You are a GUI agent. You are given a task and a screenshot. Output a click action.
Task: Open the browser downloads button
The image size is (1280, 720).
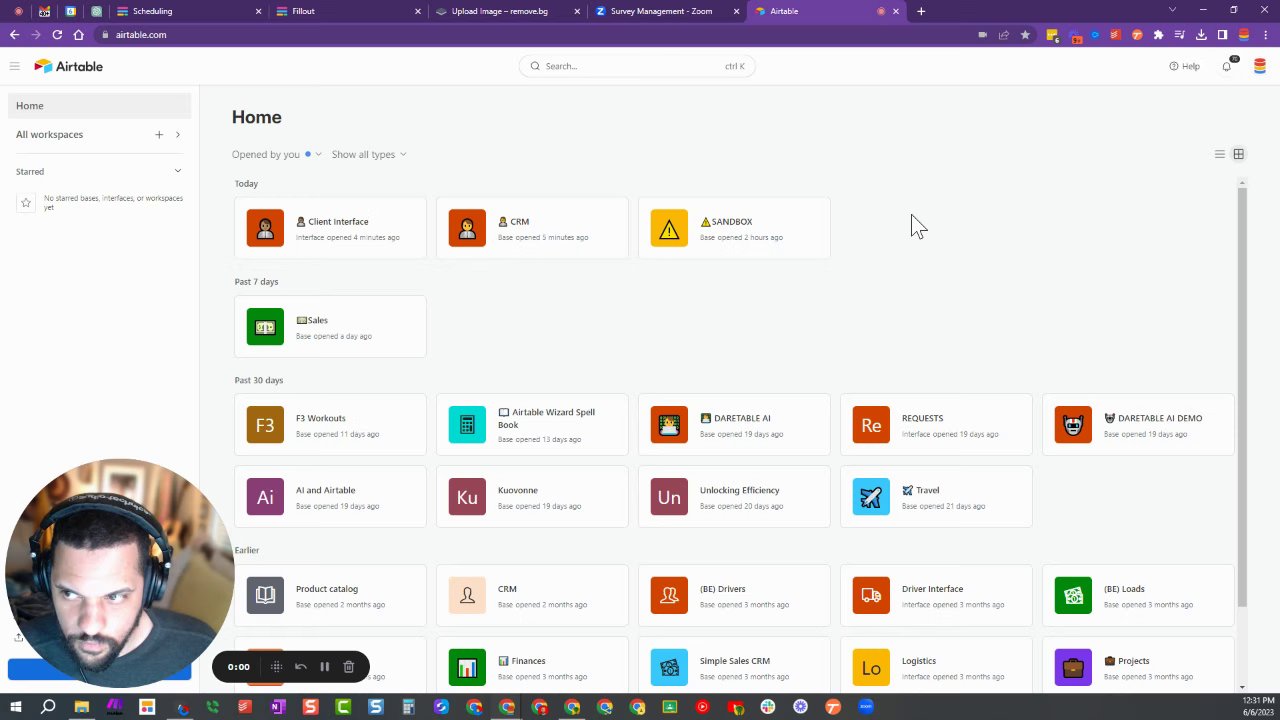pyautogui.click(x=1201, y=35)
